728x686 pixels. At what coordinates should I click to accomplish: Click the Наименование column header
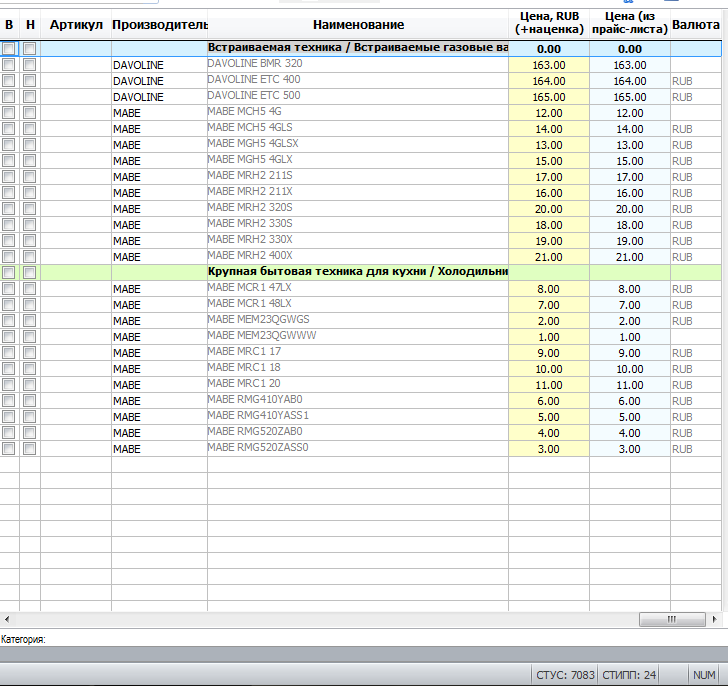click(358, 25)
